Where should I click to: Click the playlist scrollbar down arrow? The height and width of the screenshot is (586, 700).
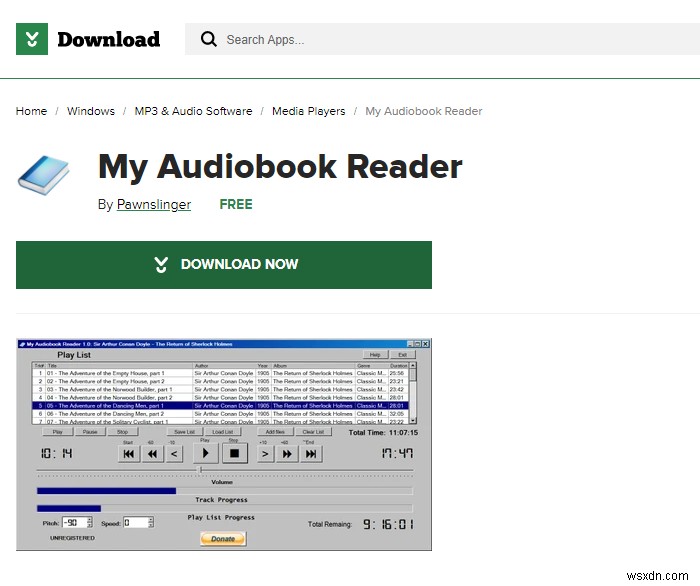click(x=413, y=420)
